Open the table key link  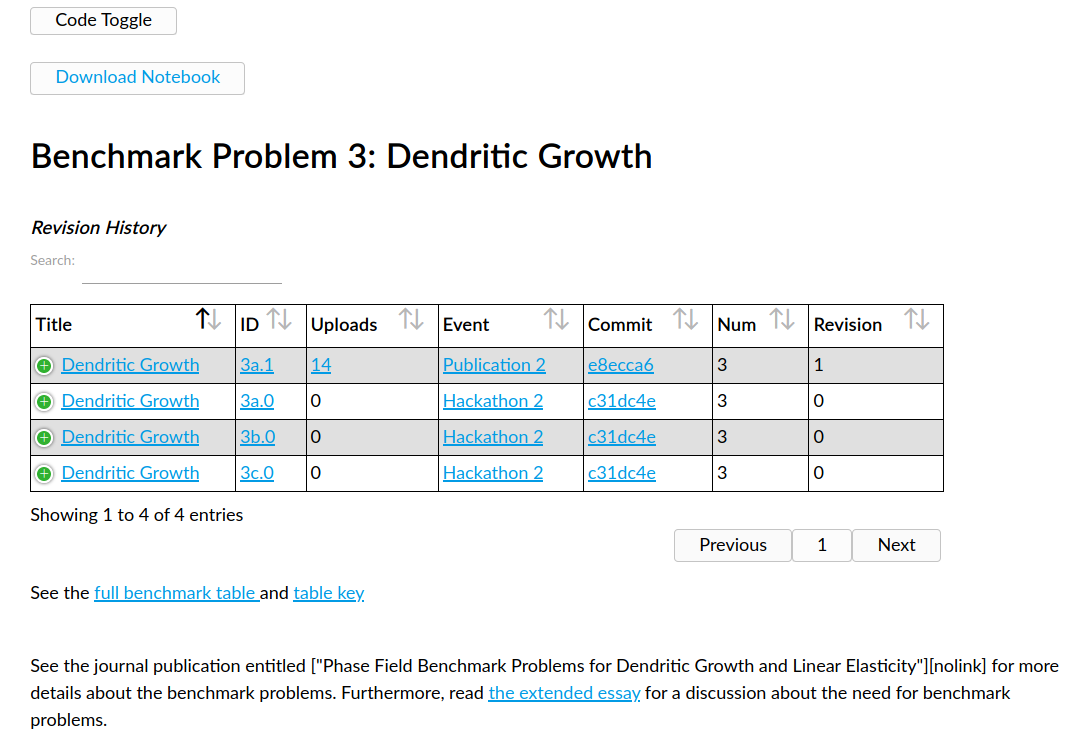click(329, 593)
